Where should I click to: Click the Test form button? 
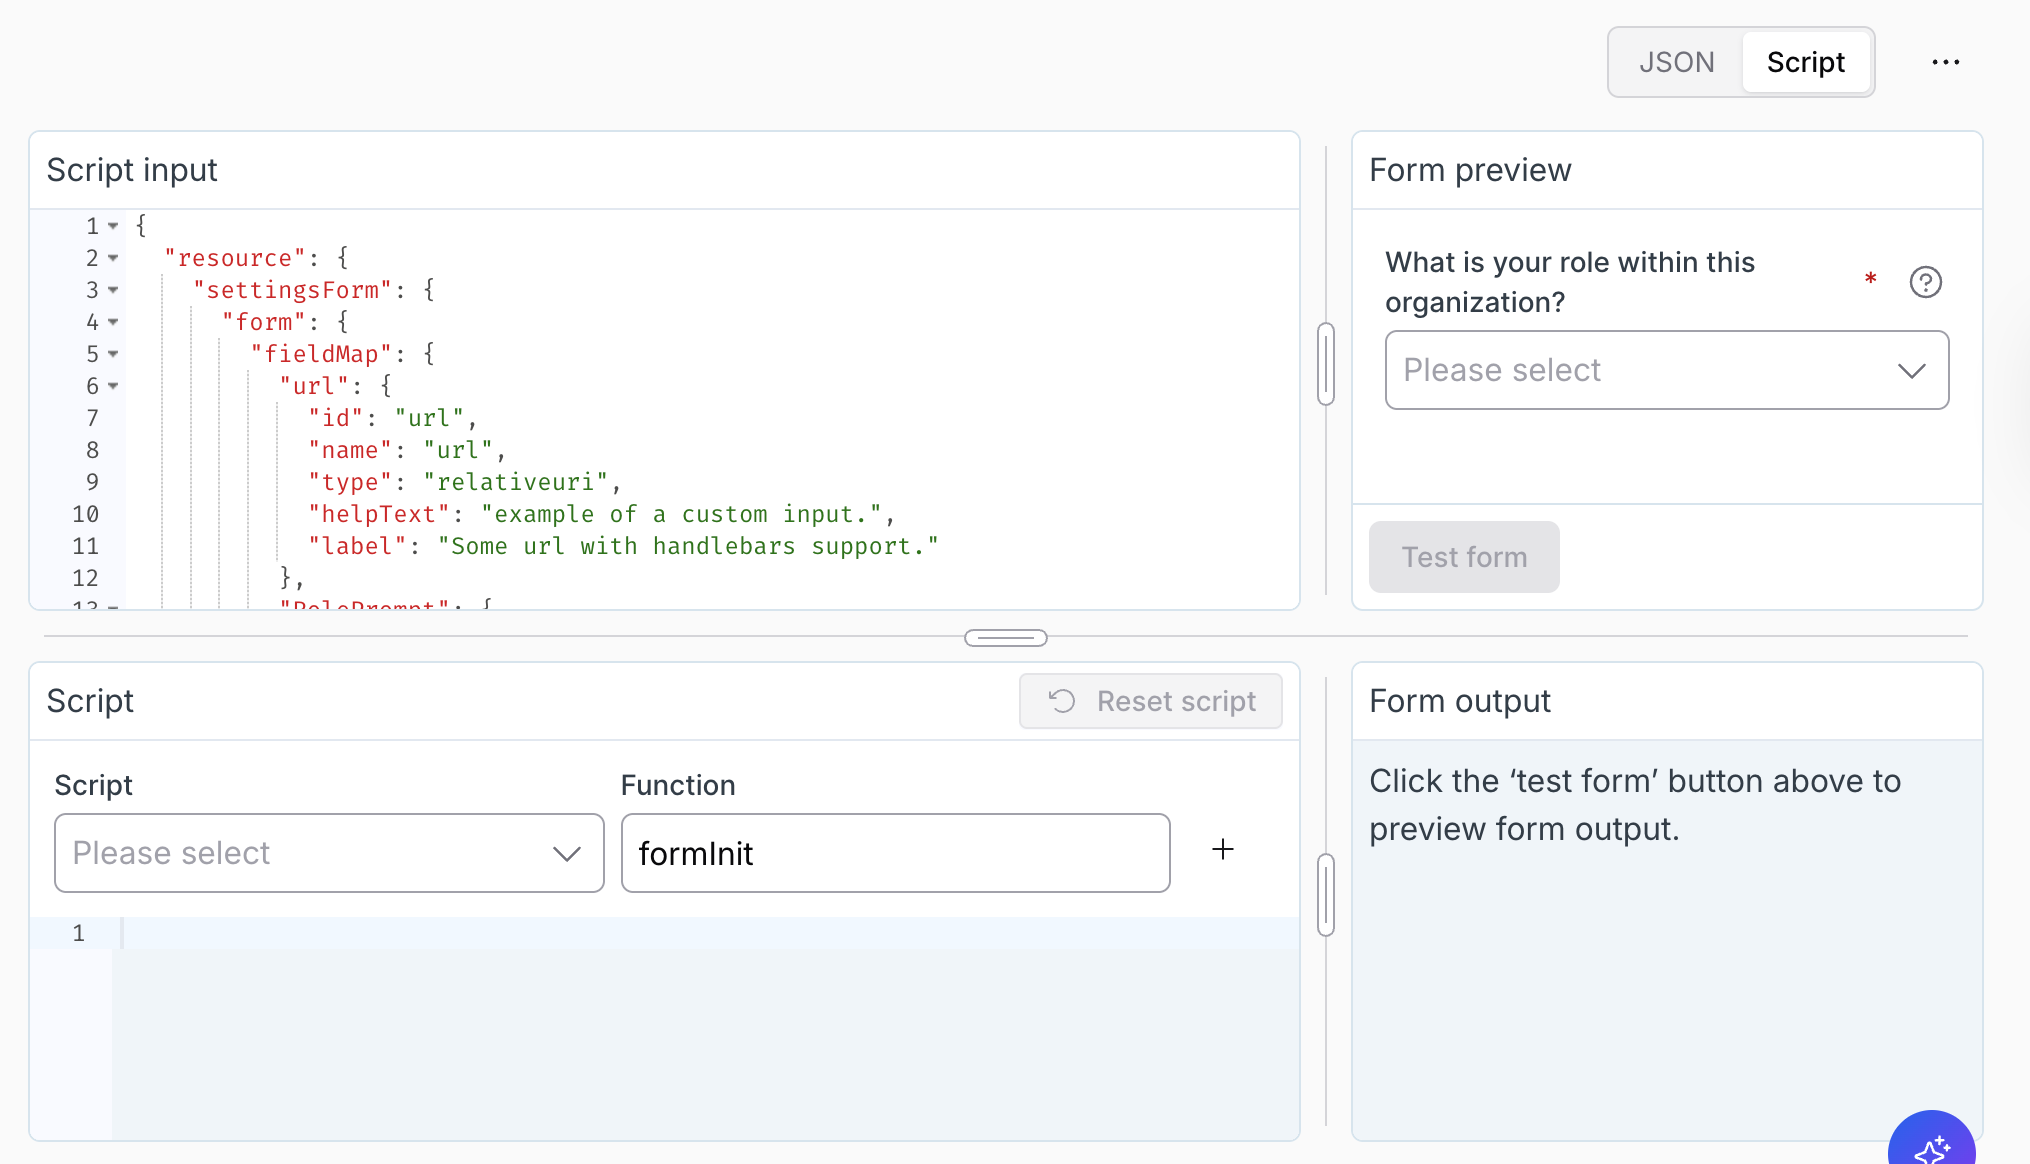1463,557
